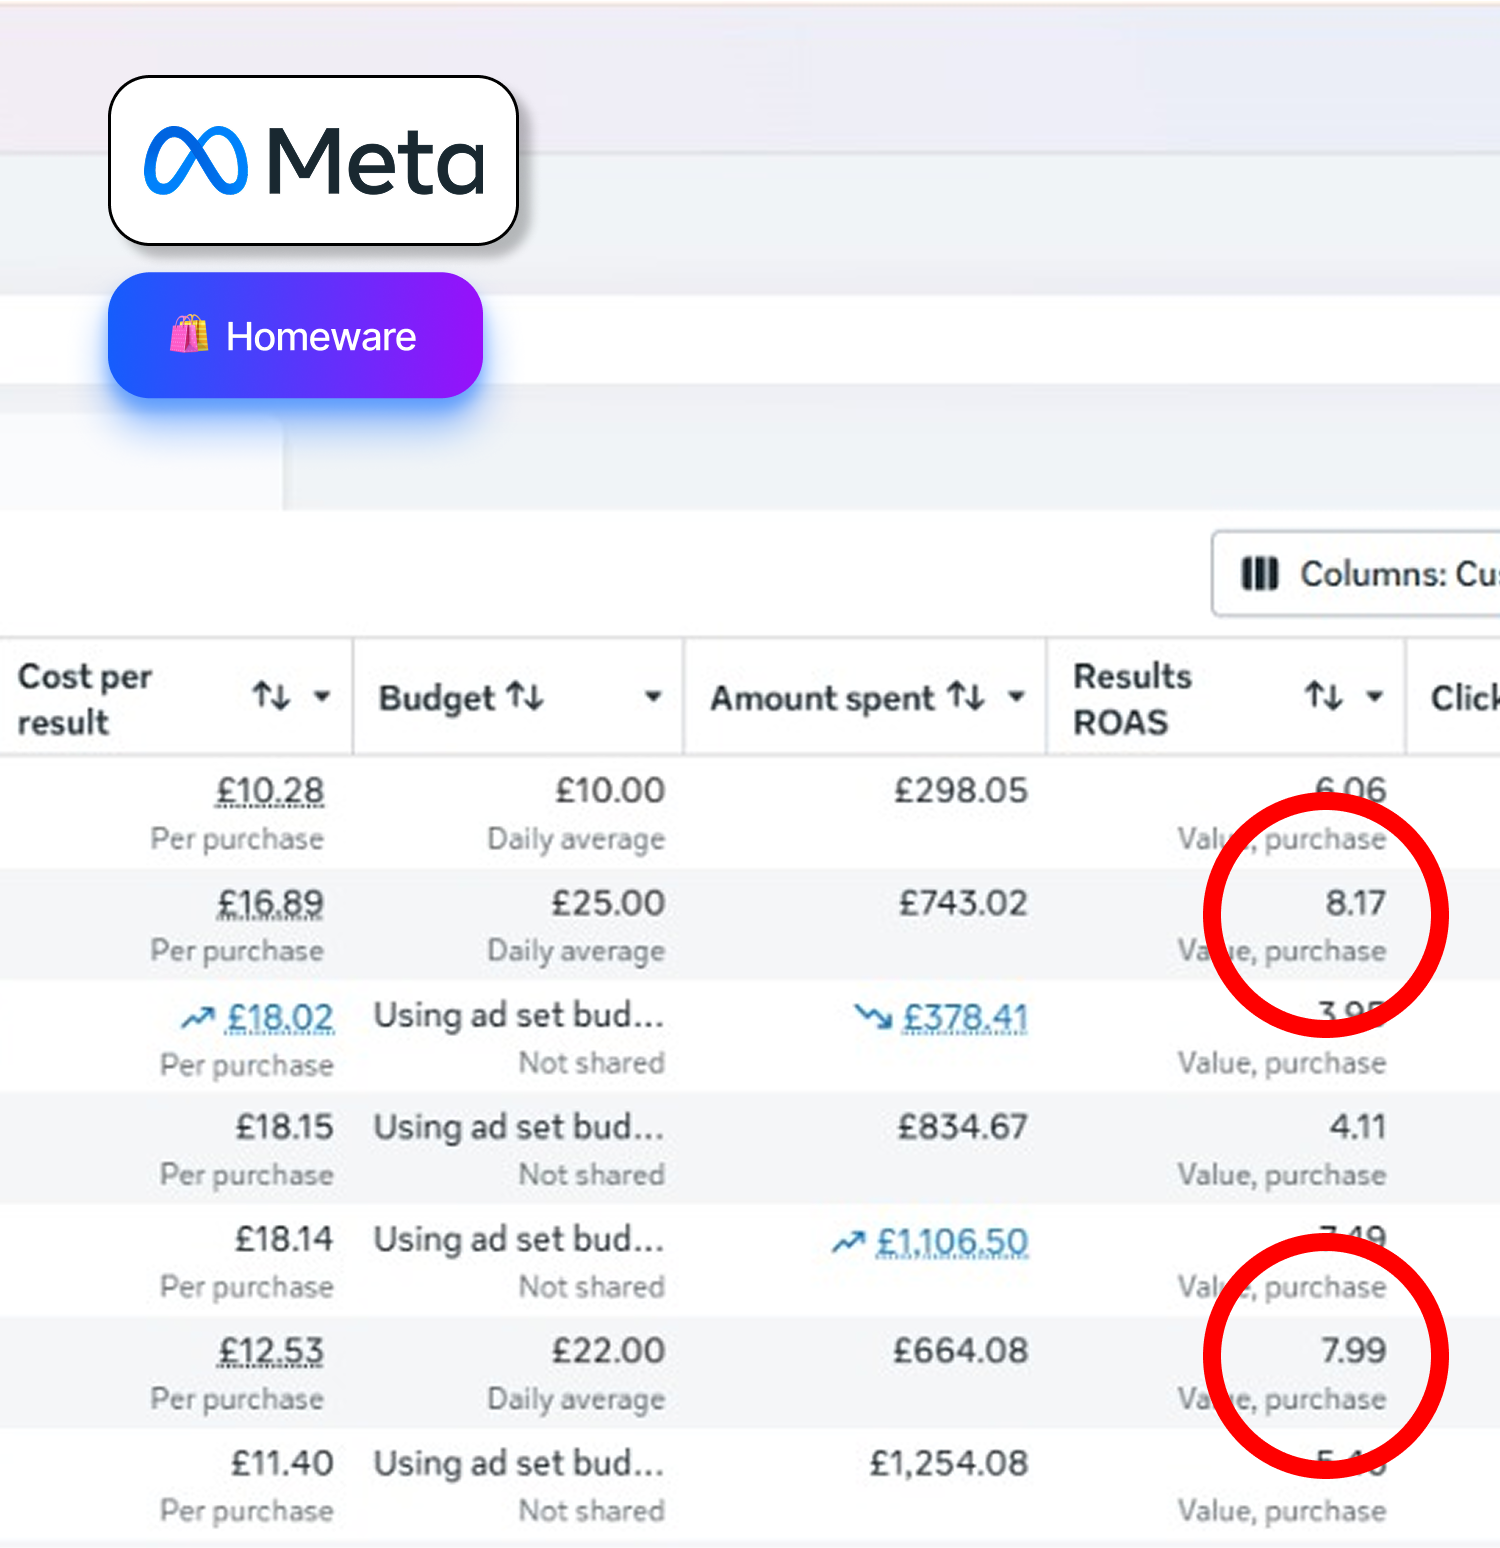This screenshot has height=1548, width=1500.
Task: Sort the Budget column using its arrows icon
Action: (526, 695)
